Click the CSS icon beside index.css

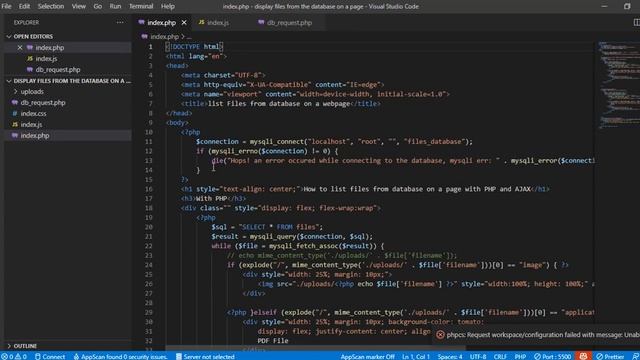pyautogui.click(x=15, y=113)
